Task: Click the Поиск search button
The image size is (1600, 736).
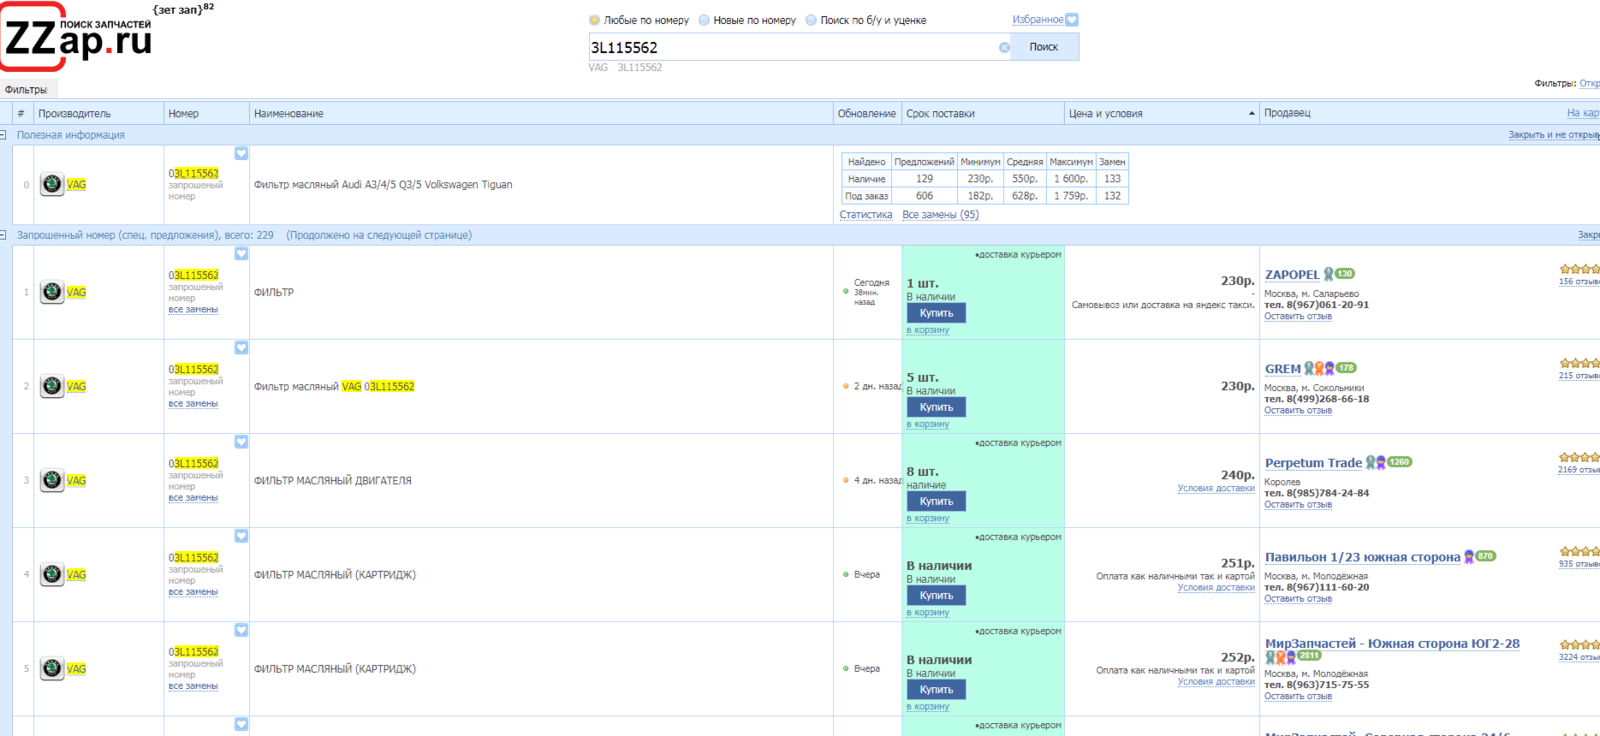Action: pyautogui.click(x=1043, y=47)
